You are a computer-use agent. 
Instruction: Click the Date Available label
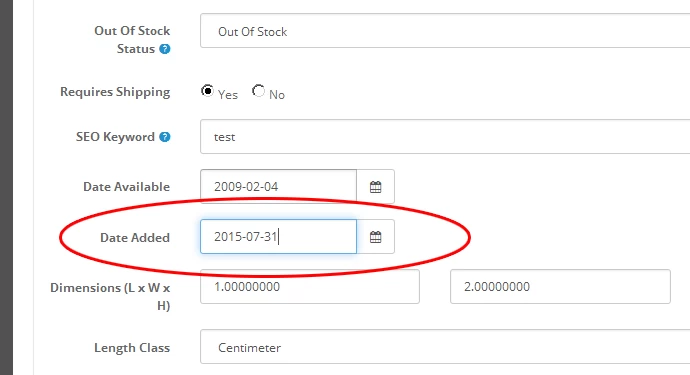(x=126, y=187)
